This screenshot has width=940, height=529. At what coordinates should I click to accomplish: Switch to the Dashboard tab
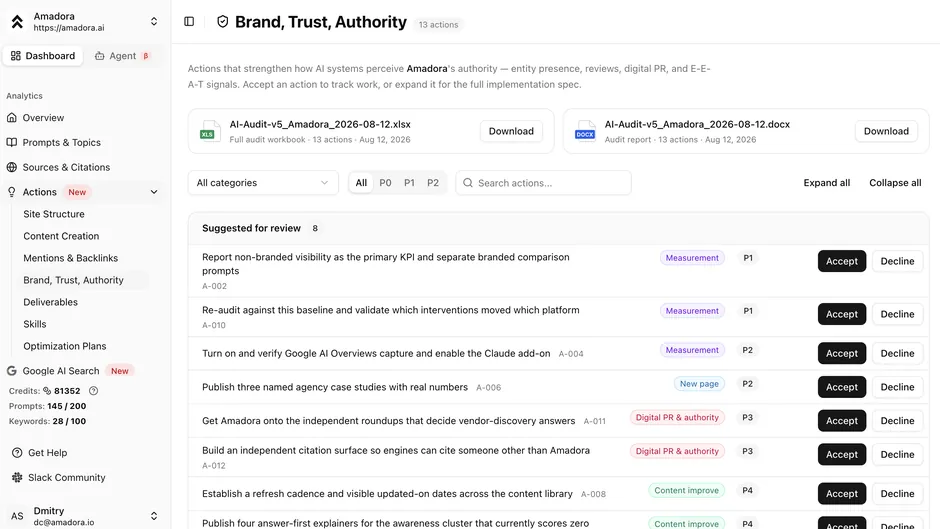43,56
